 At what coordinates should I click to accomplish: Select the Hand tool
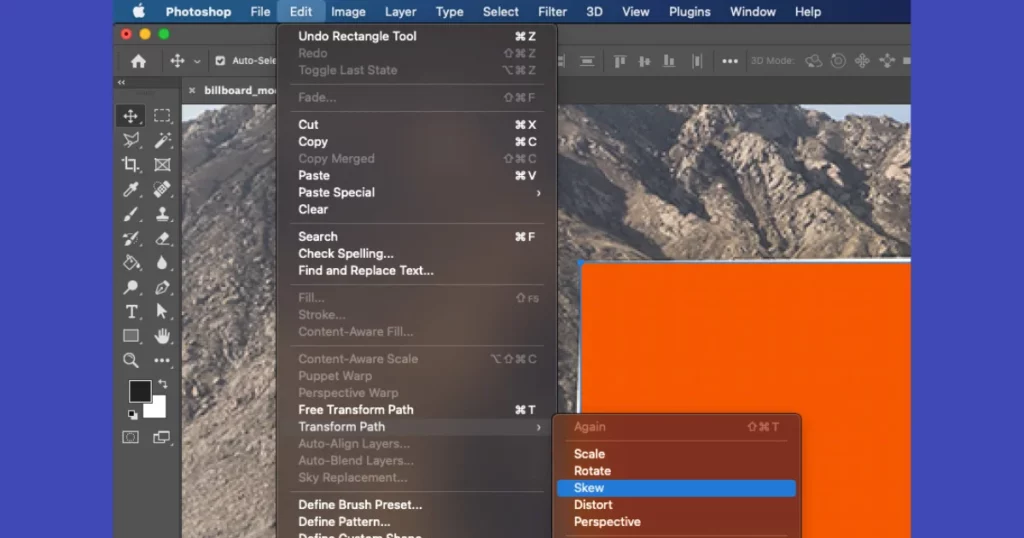[162, 336]
